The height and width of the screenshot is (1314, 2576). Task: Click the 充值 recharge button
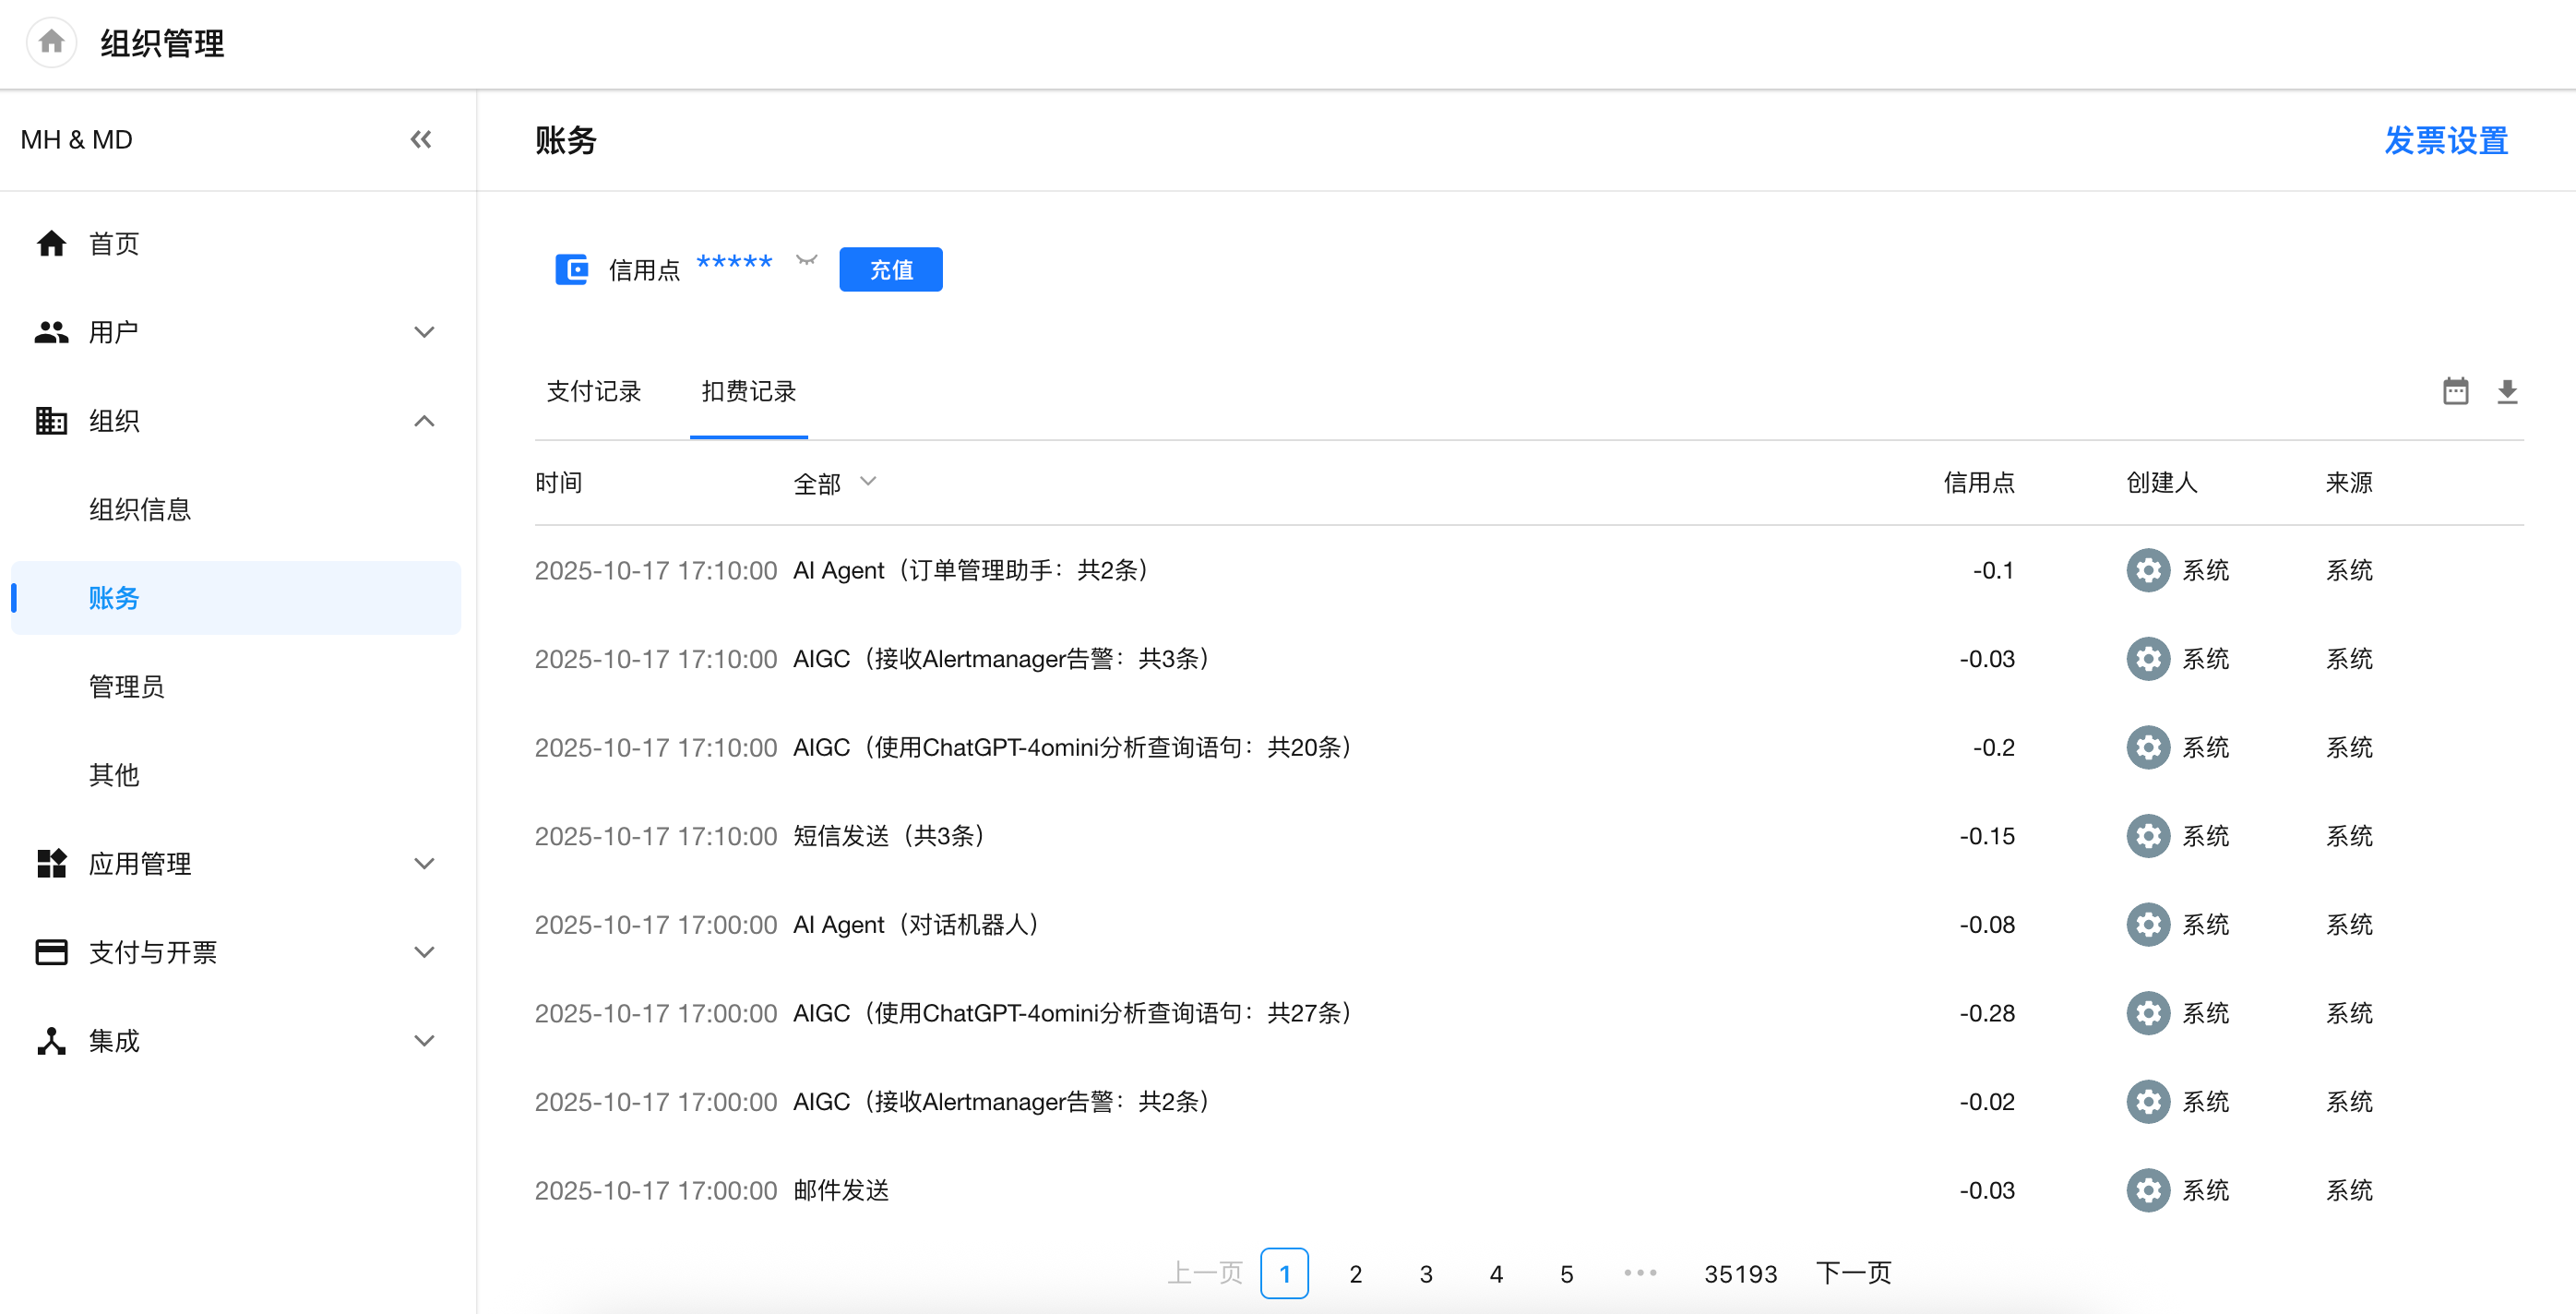[x=890, y=269]
